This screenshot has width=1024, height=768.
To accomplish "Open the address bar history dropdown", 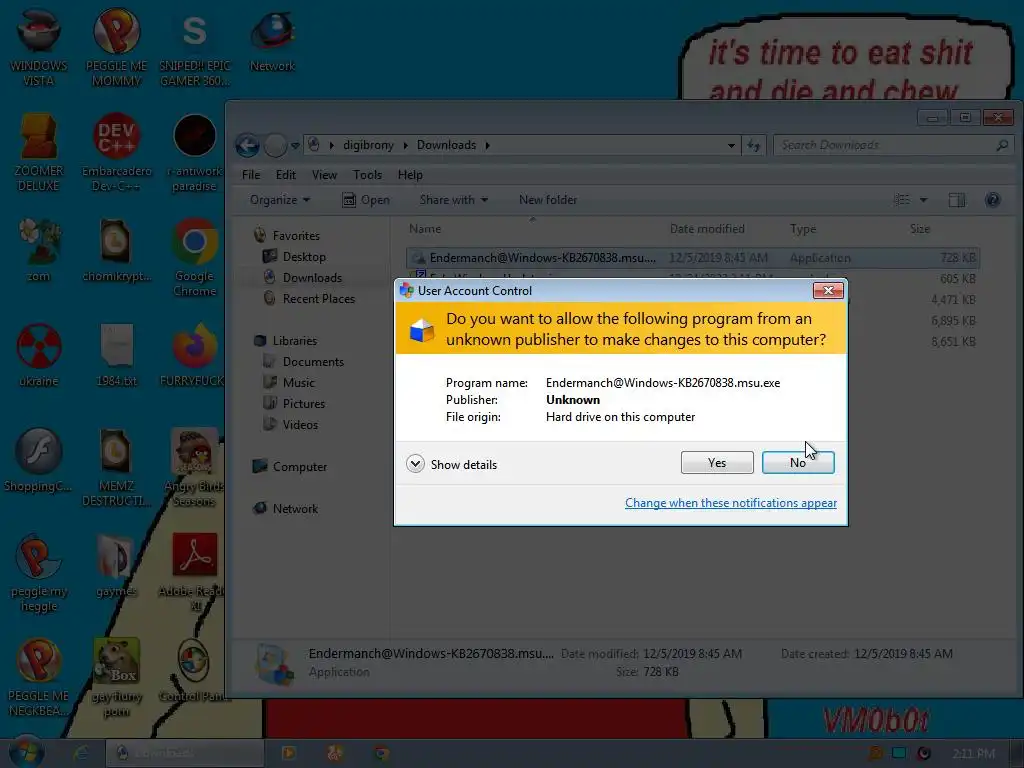I will (x=731, y=145).
